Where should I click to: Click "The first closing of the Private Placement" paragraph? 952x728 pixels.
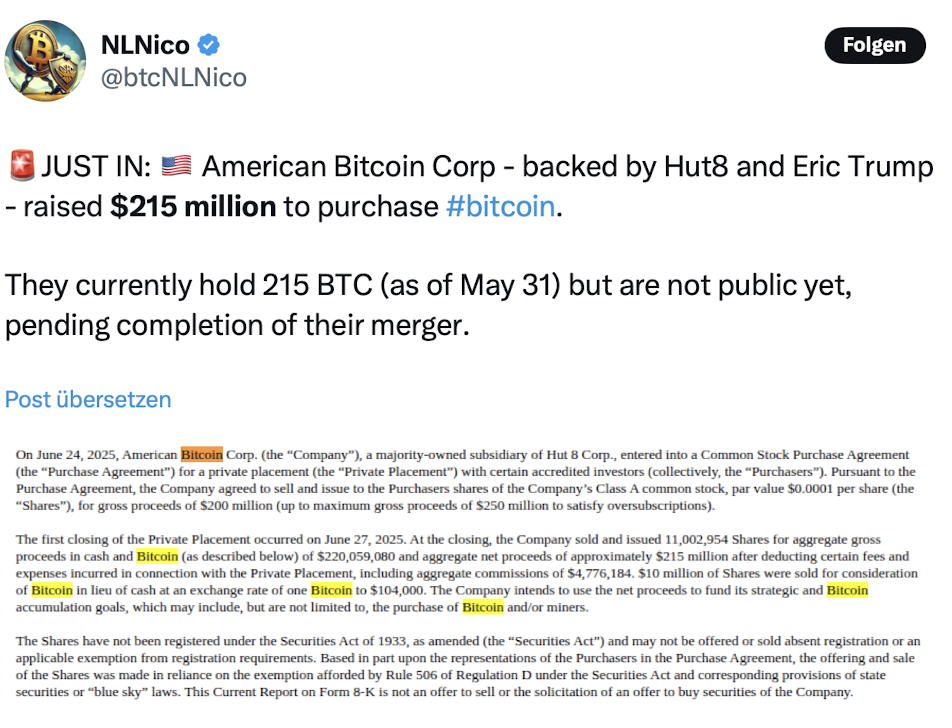[467, 573]
